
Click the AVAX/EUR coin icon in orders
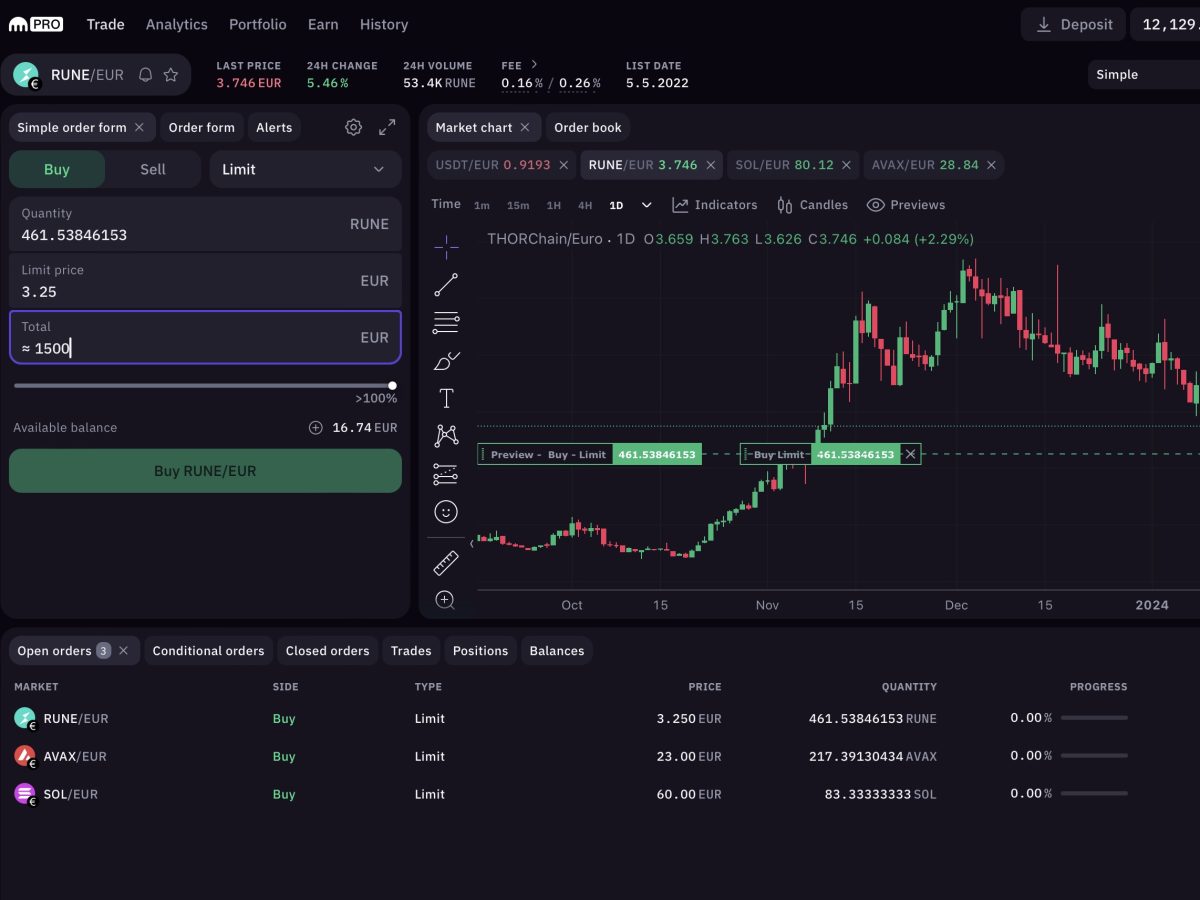click(25, 756)
